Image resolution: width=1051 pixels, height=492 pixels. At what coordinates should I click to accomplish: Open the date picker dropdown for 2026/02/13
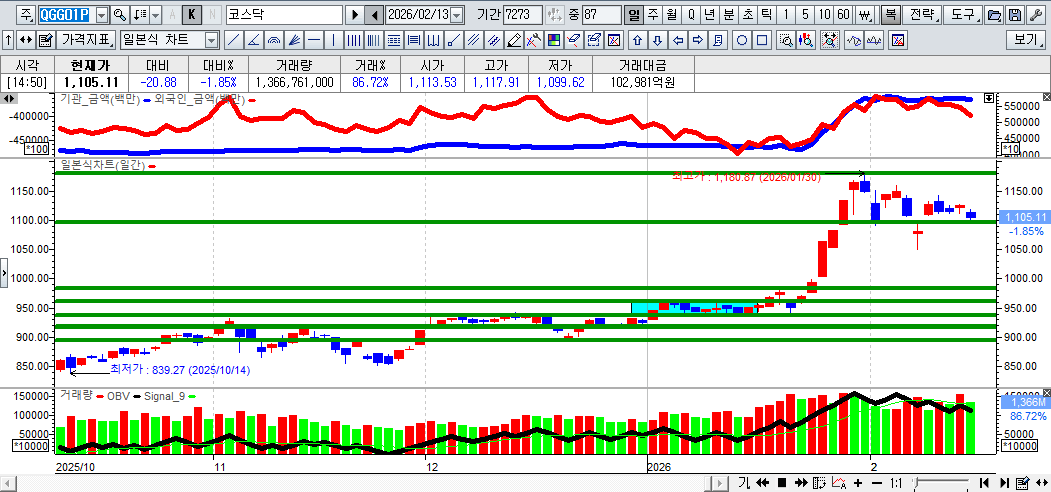click(x=457, y=15)
